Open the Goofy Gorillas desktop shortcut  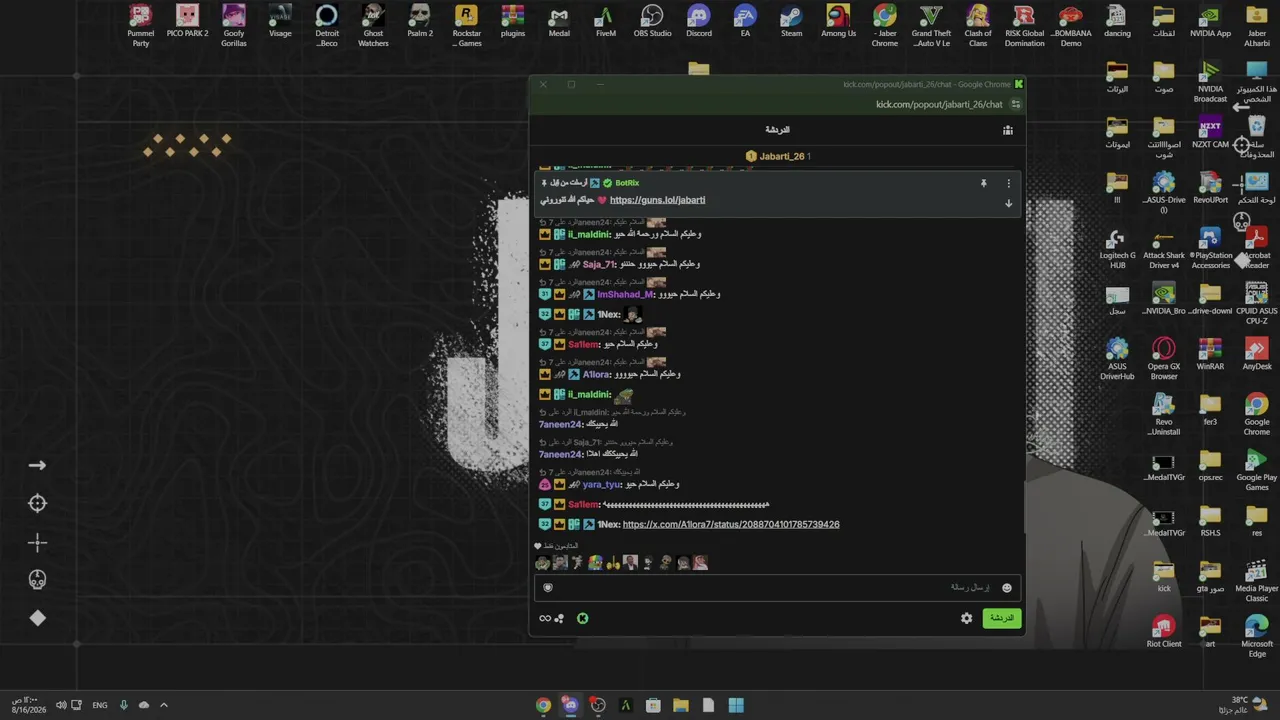click(234, 26)
